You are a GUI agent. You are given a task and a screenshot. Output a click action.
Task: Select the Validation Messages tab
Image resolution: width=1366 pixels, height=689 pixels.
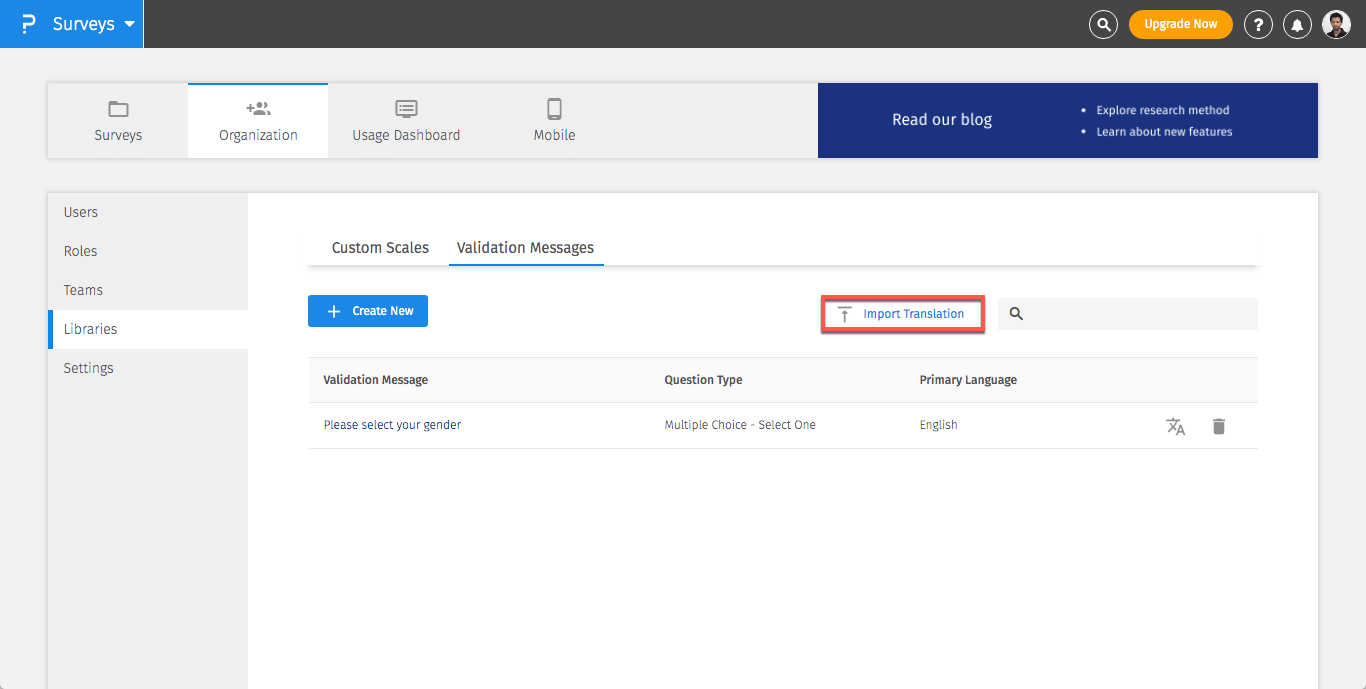[x=525, y=248]
